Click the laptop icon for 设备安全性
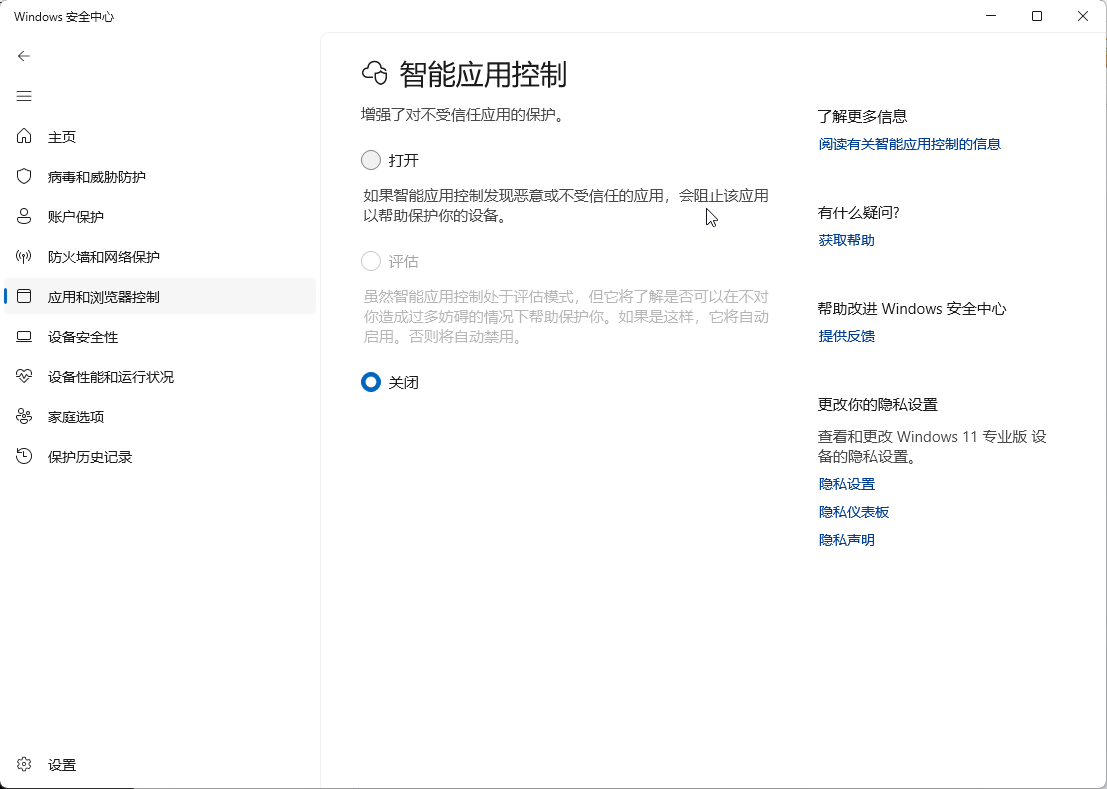Viewport: 1107px width, 789px height. tap(24, 337)
